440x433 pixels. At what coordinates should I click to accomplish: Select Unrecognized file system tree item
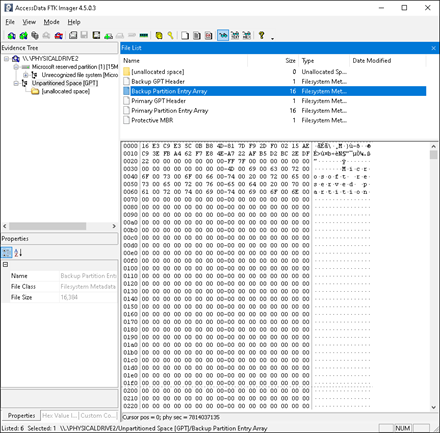(79, 75)
